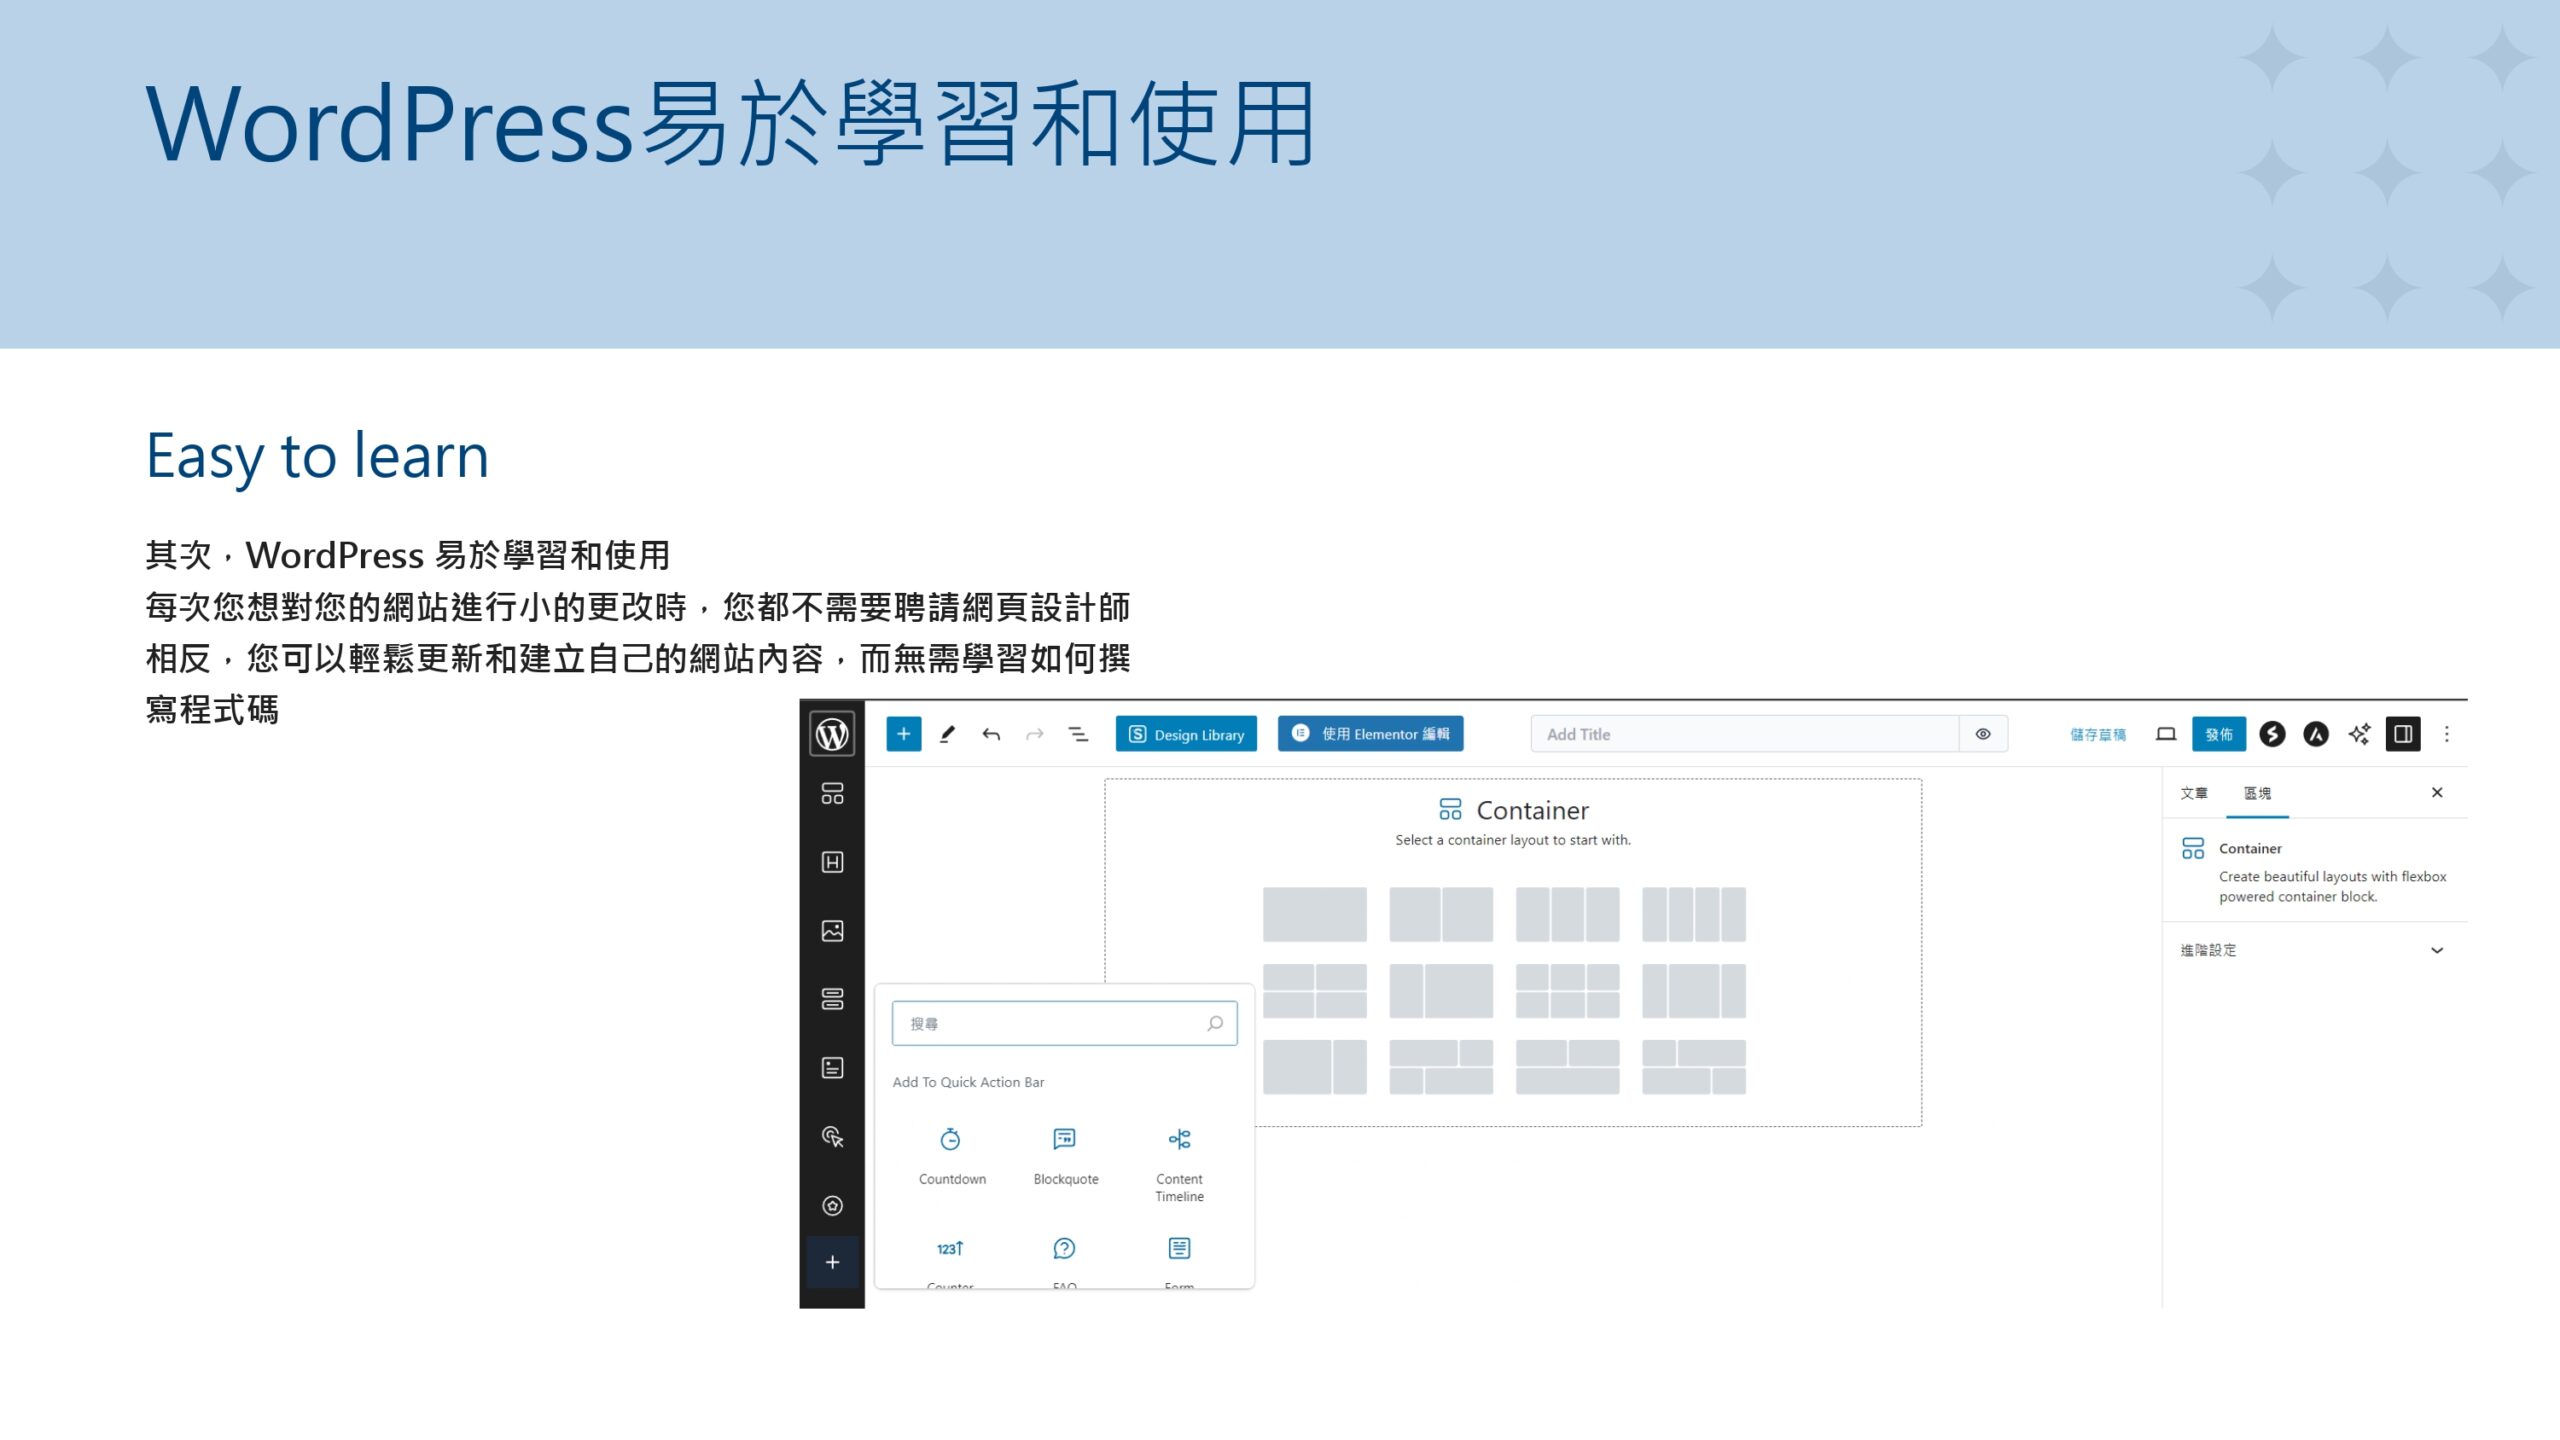Click the stacked rows icon in sidebar

tap(832, 999)
